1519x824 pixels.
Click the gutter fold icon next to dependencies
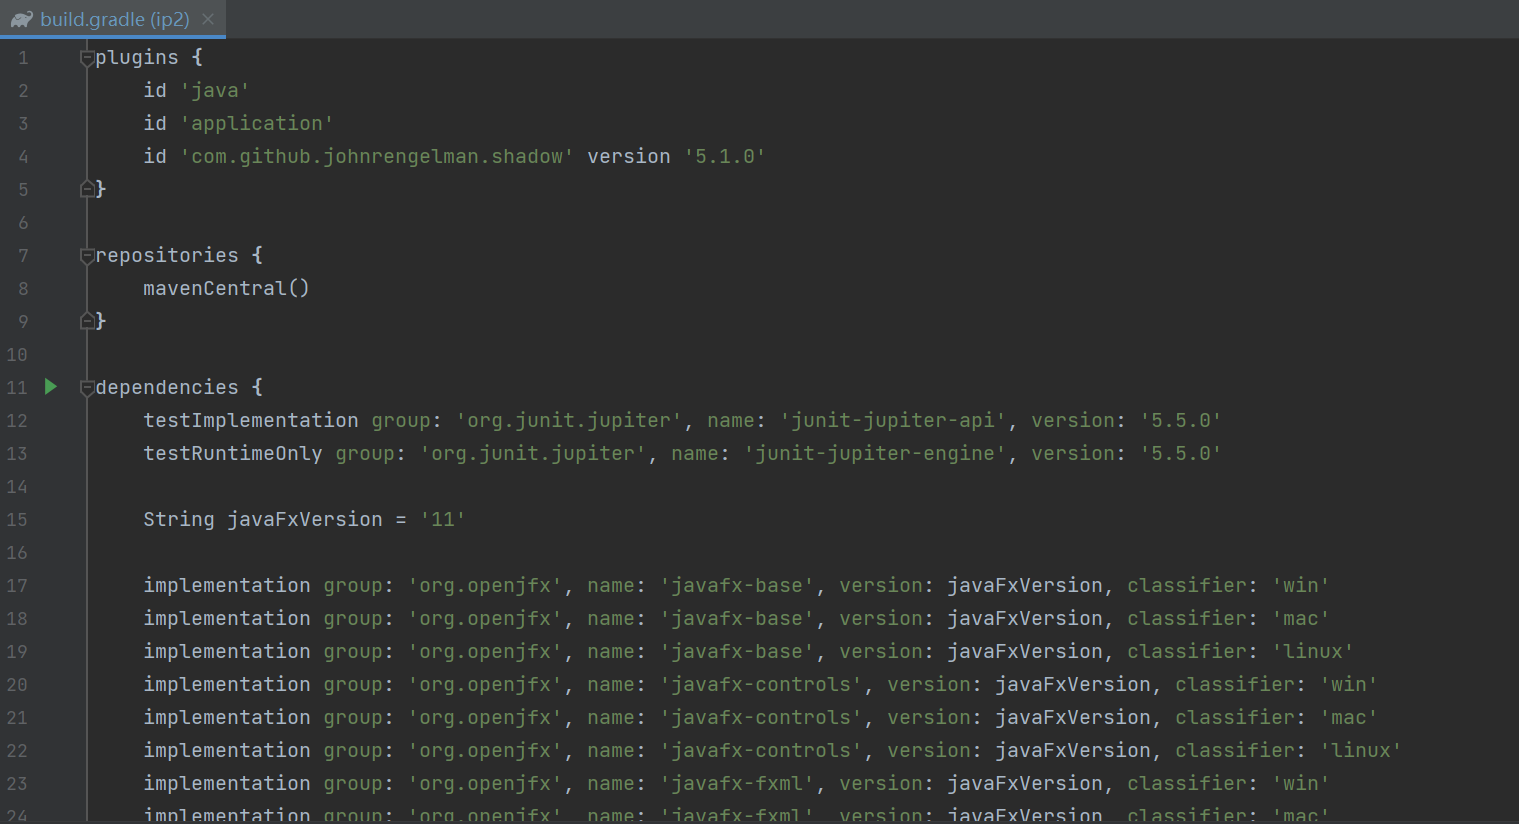pyautogui.click(x=87, y=386)
